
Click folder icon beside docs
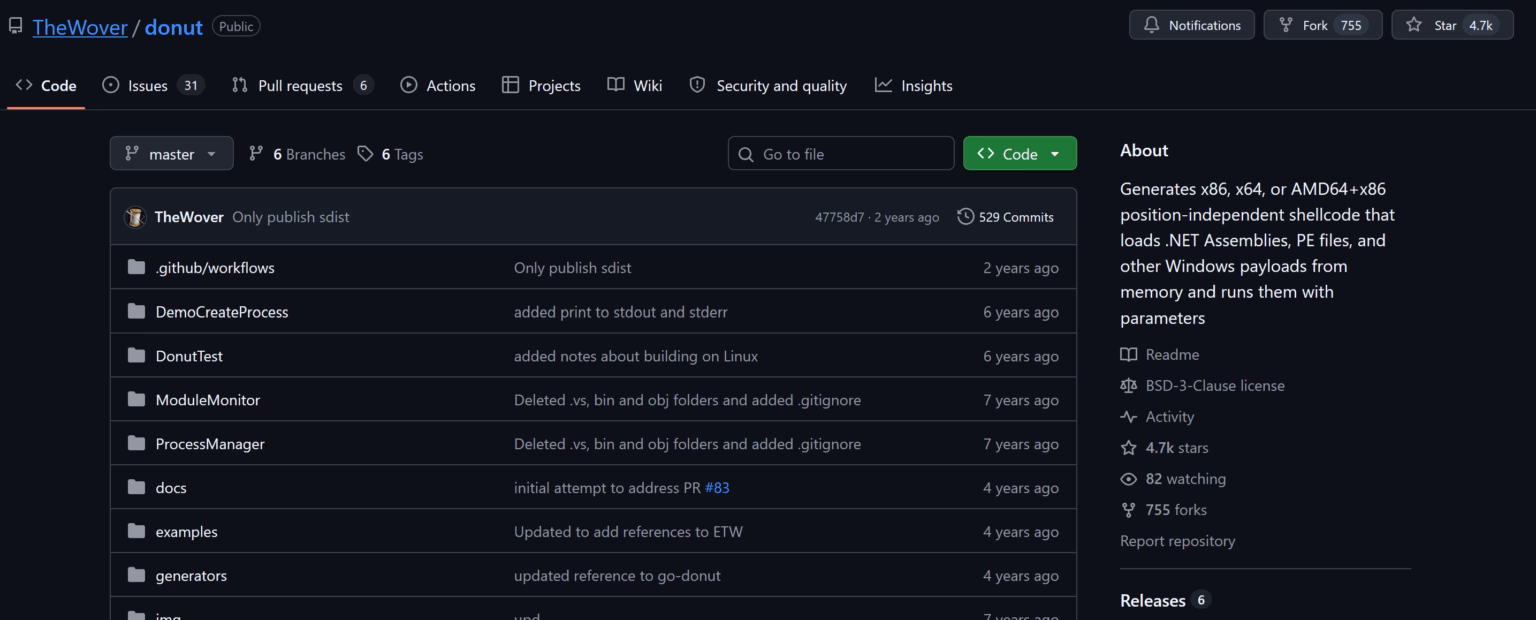pyautogui.click(x=136, y=488)
